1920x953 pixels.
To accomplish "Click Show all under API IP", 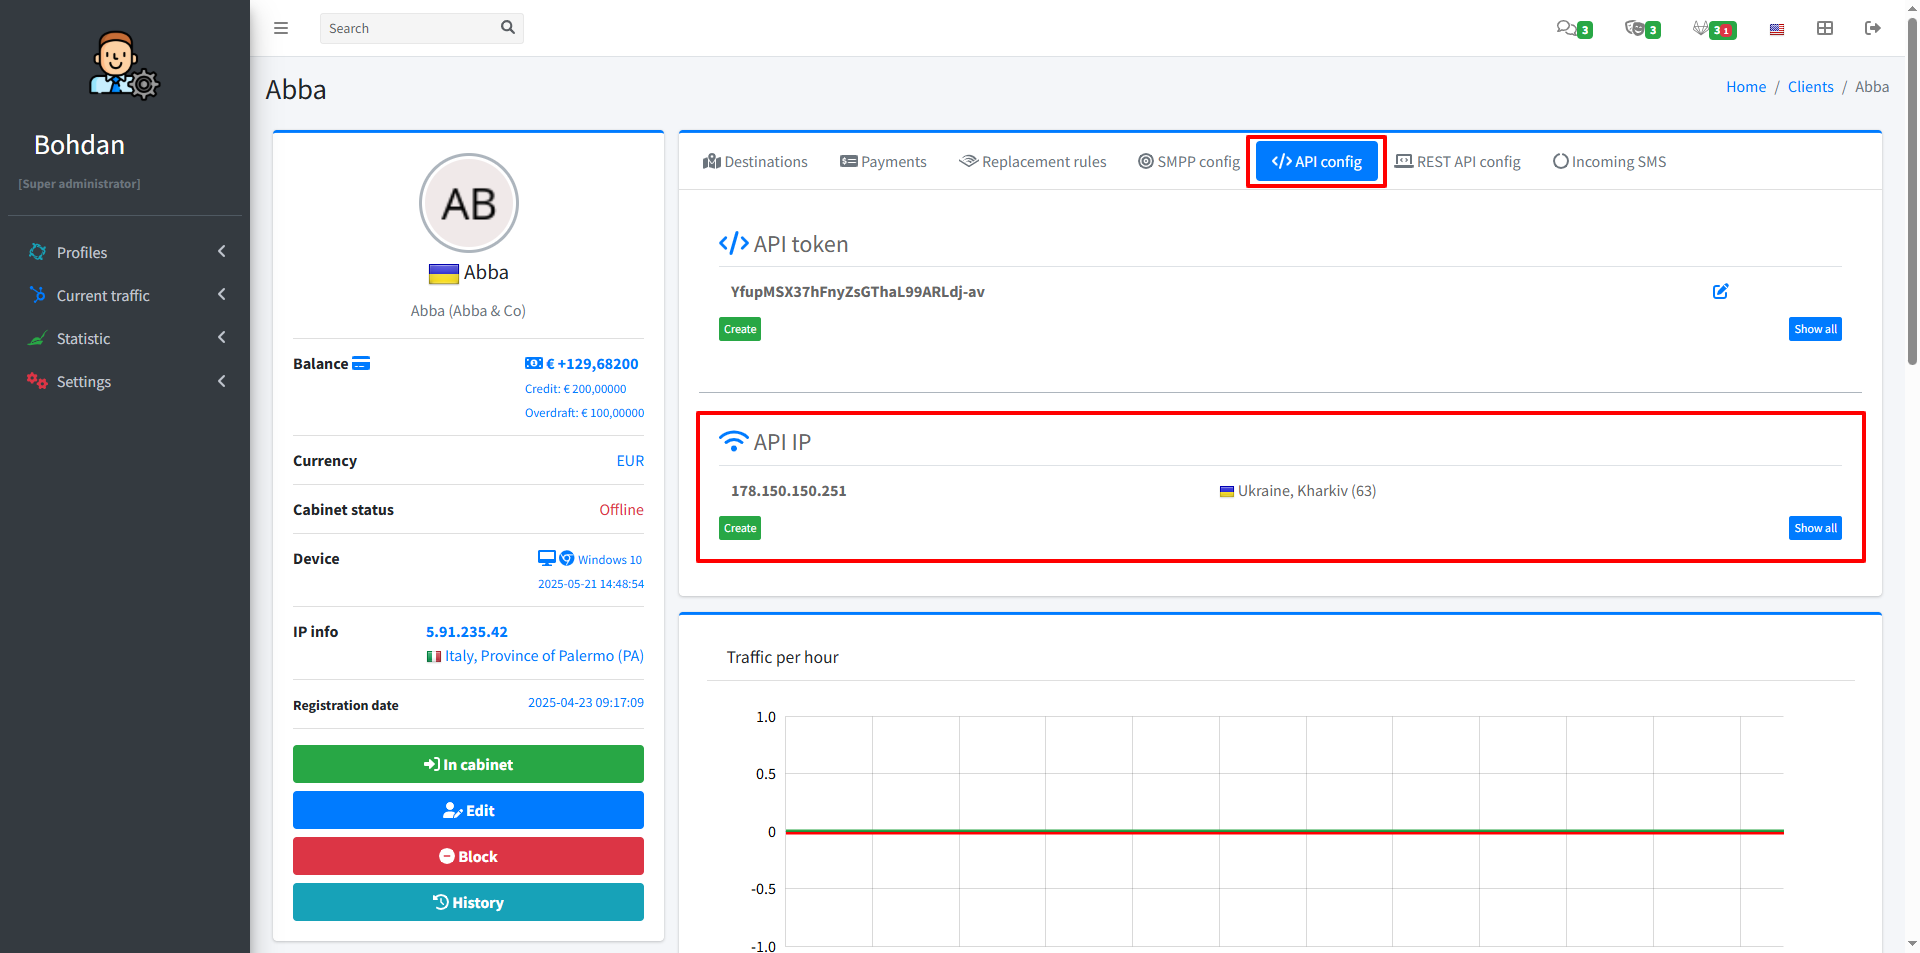I will (1814, 528).
